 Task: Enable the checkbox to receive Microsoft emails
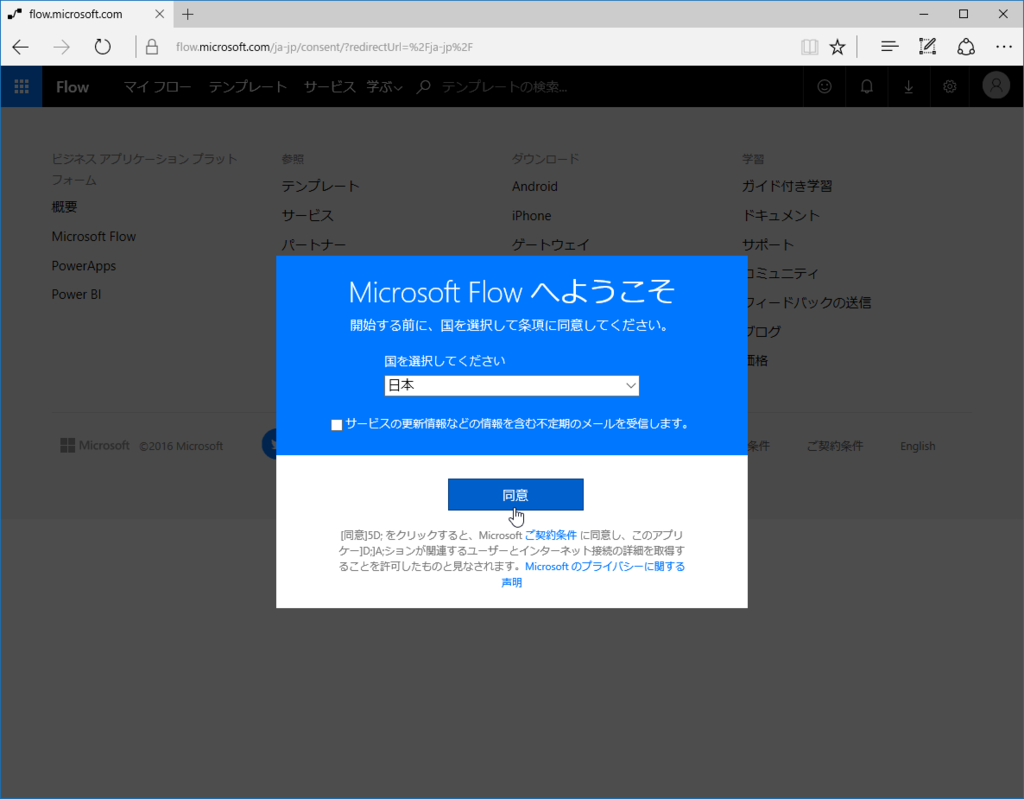pos(336,424)
